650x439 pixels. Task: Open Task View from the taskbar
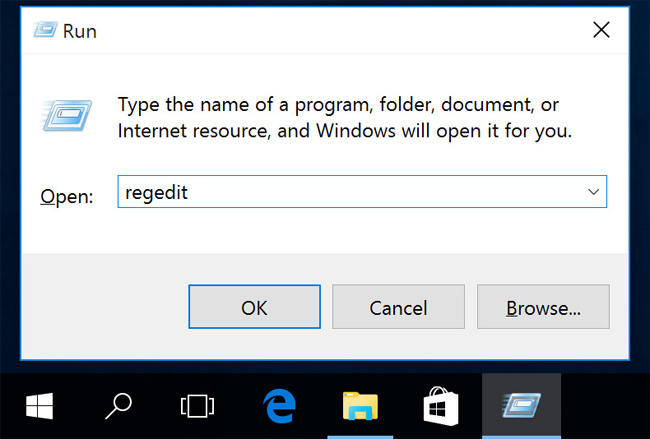[197, 405]
